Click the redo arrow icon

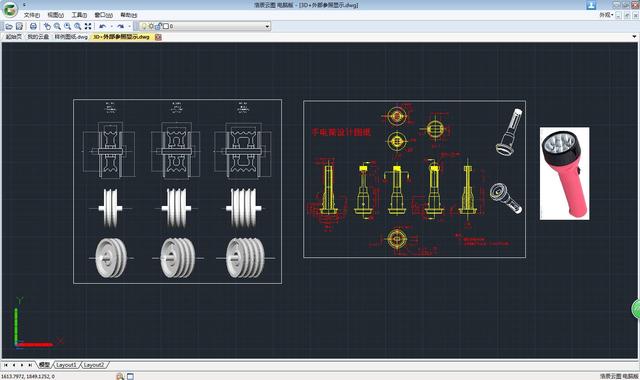(120, 26)
